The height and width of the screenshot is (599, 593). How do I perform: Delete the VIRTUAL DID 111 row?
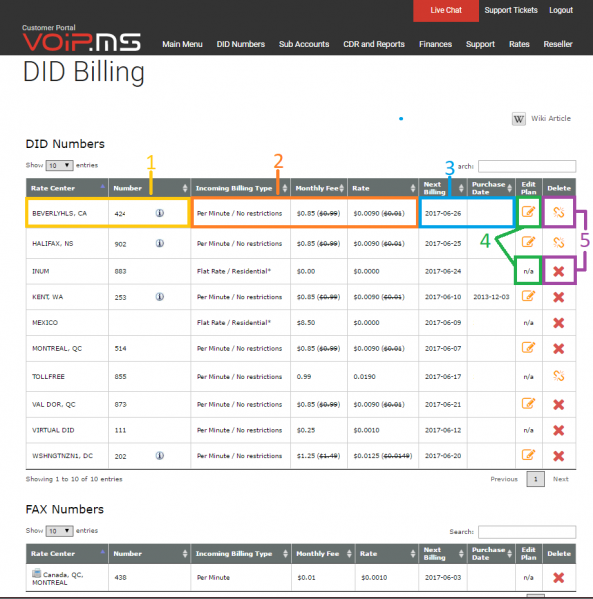click(x=559, y=431)
